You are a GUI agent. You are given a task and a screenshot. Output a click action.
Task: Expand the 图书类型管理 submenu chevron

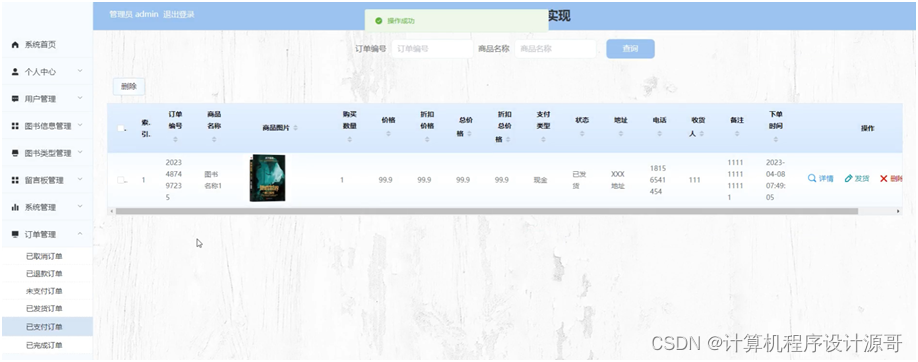(x=80, y=153)
